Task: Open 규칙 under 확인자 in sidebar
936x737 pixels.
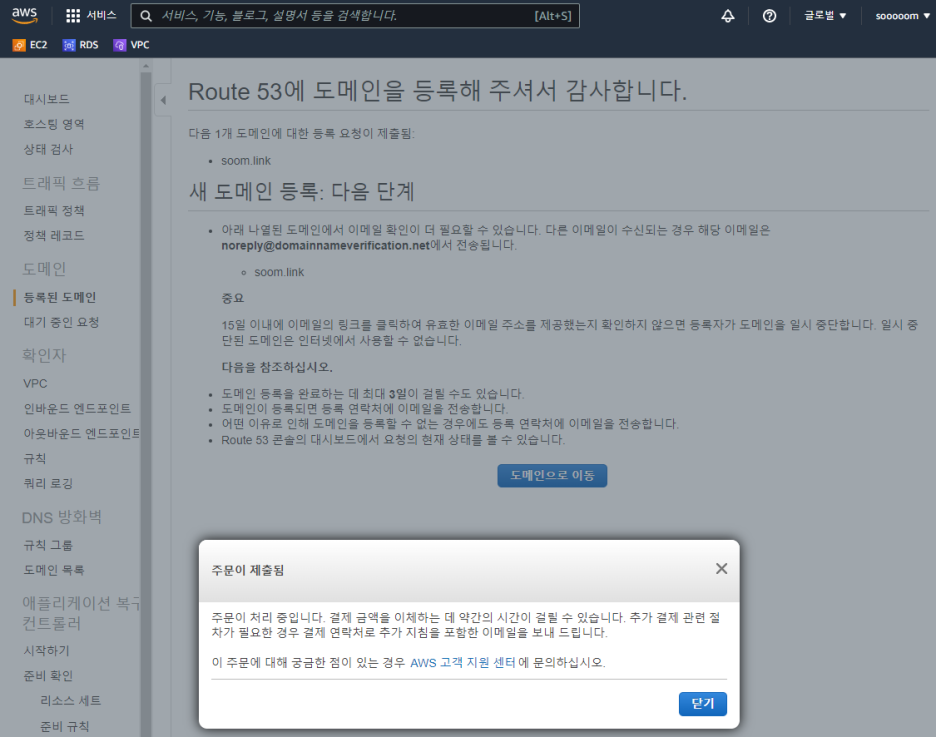Action: tap(35, 459)
